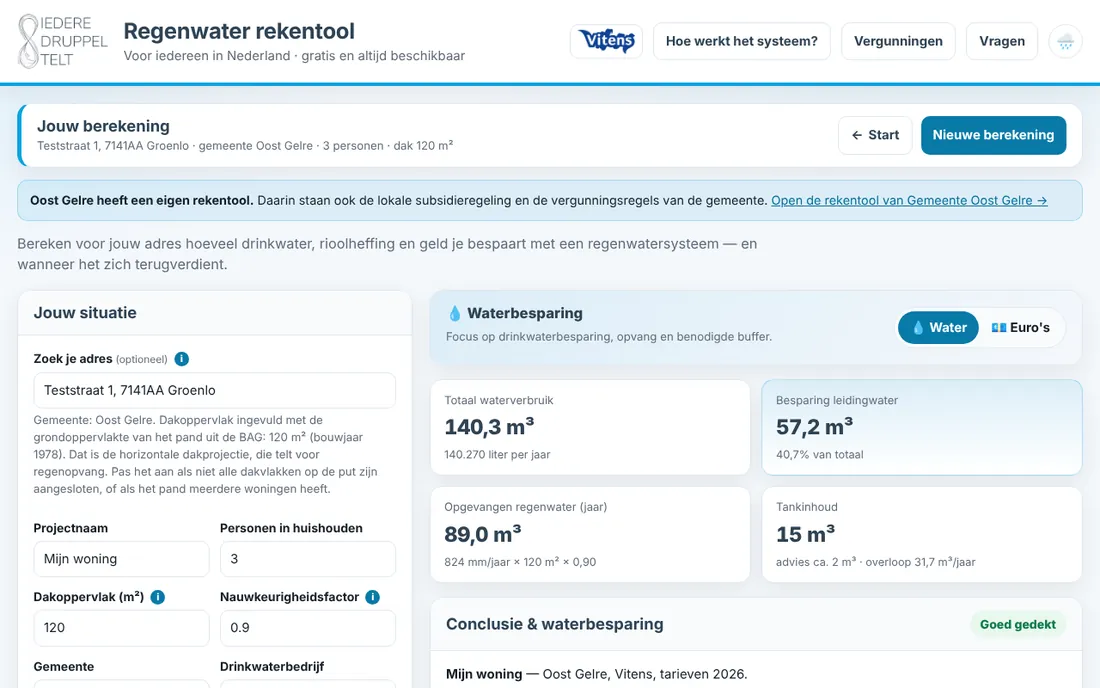Open the Vragen menu item

coord(1002,41)
